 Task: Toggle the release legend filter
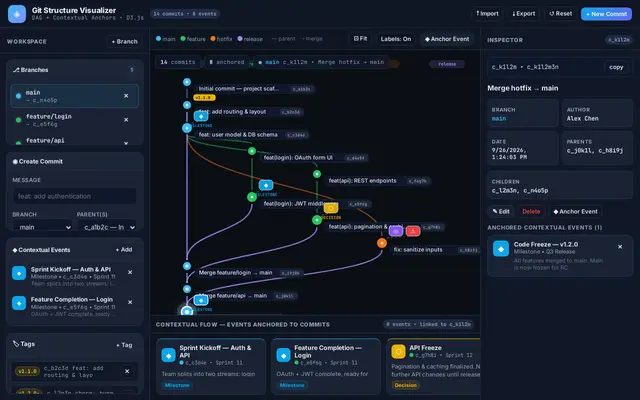250,39
